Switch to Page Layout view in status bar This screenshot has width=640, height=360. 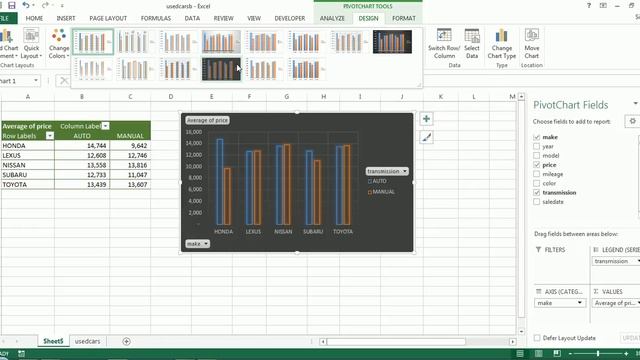pos(538,353)
